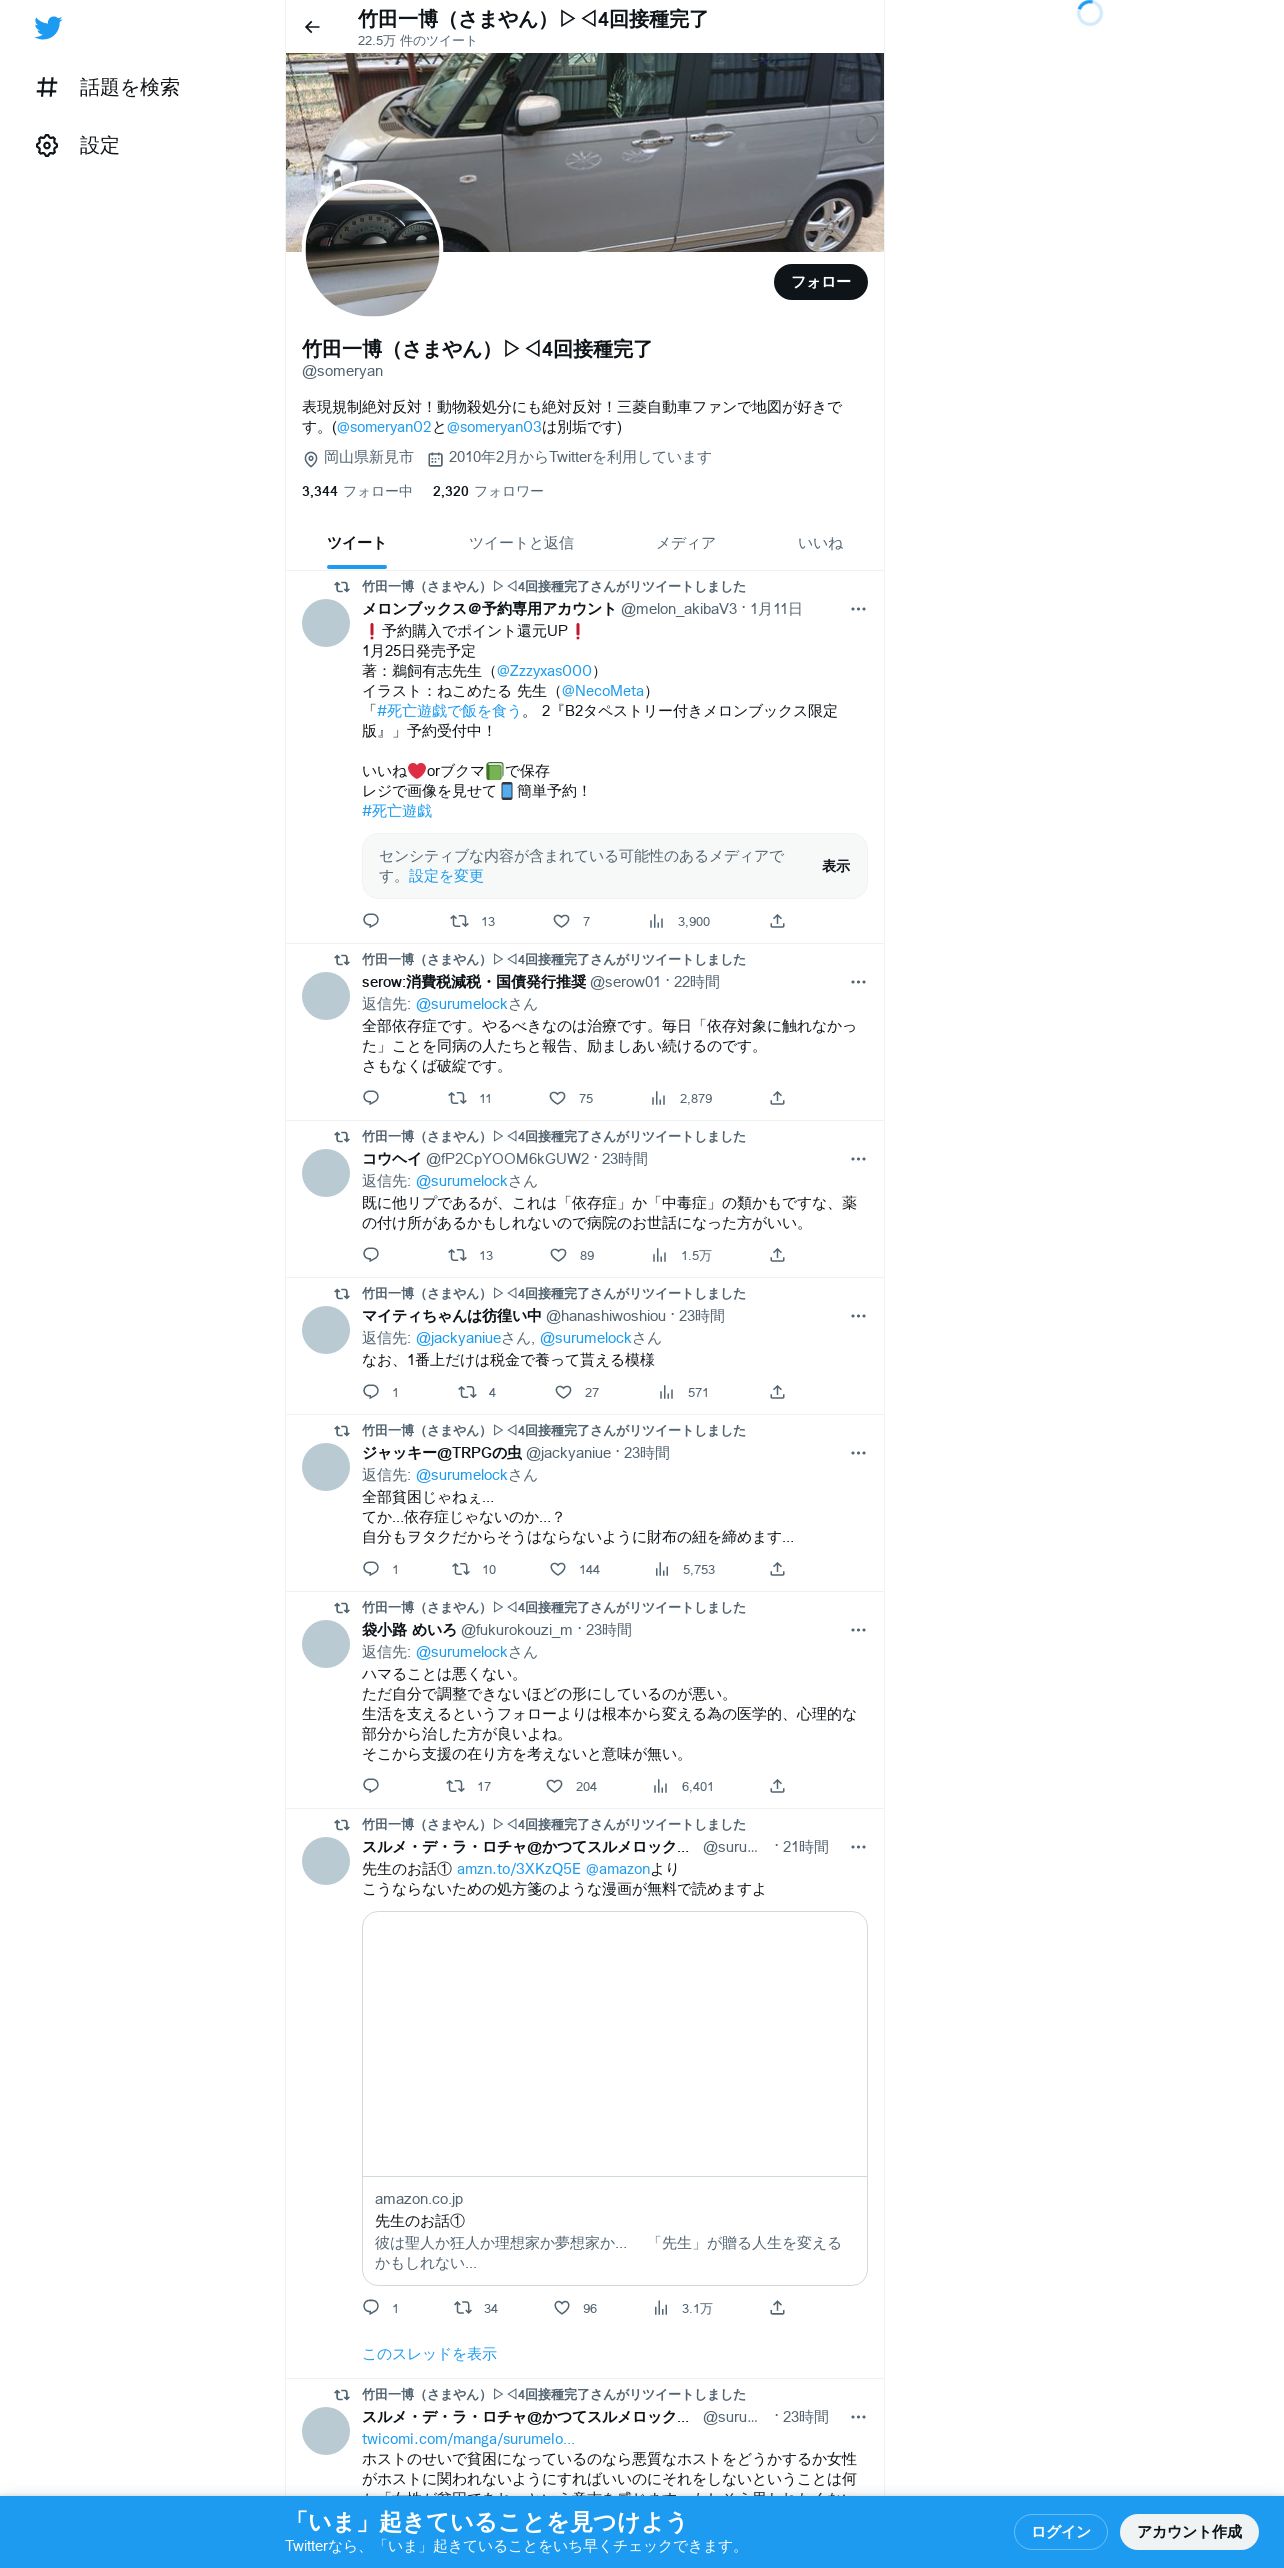
Task: Share the serow tweet via share icon
Action: coord(777,1098)
